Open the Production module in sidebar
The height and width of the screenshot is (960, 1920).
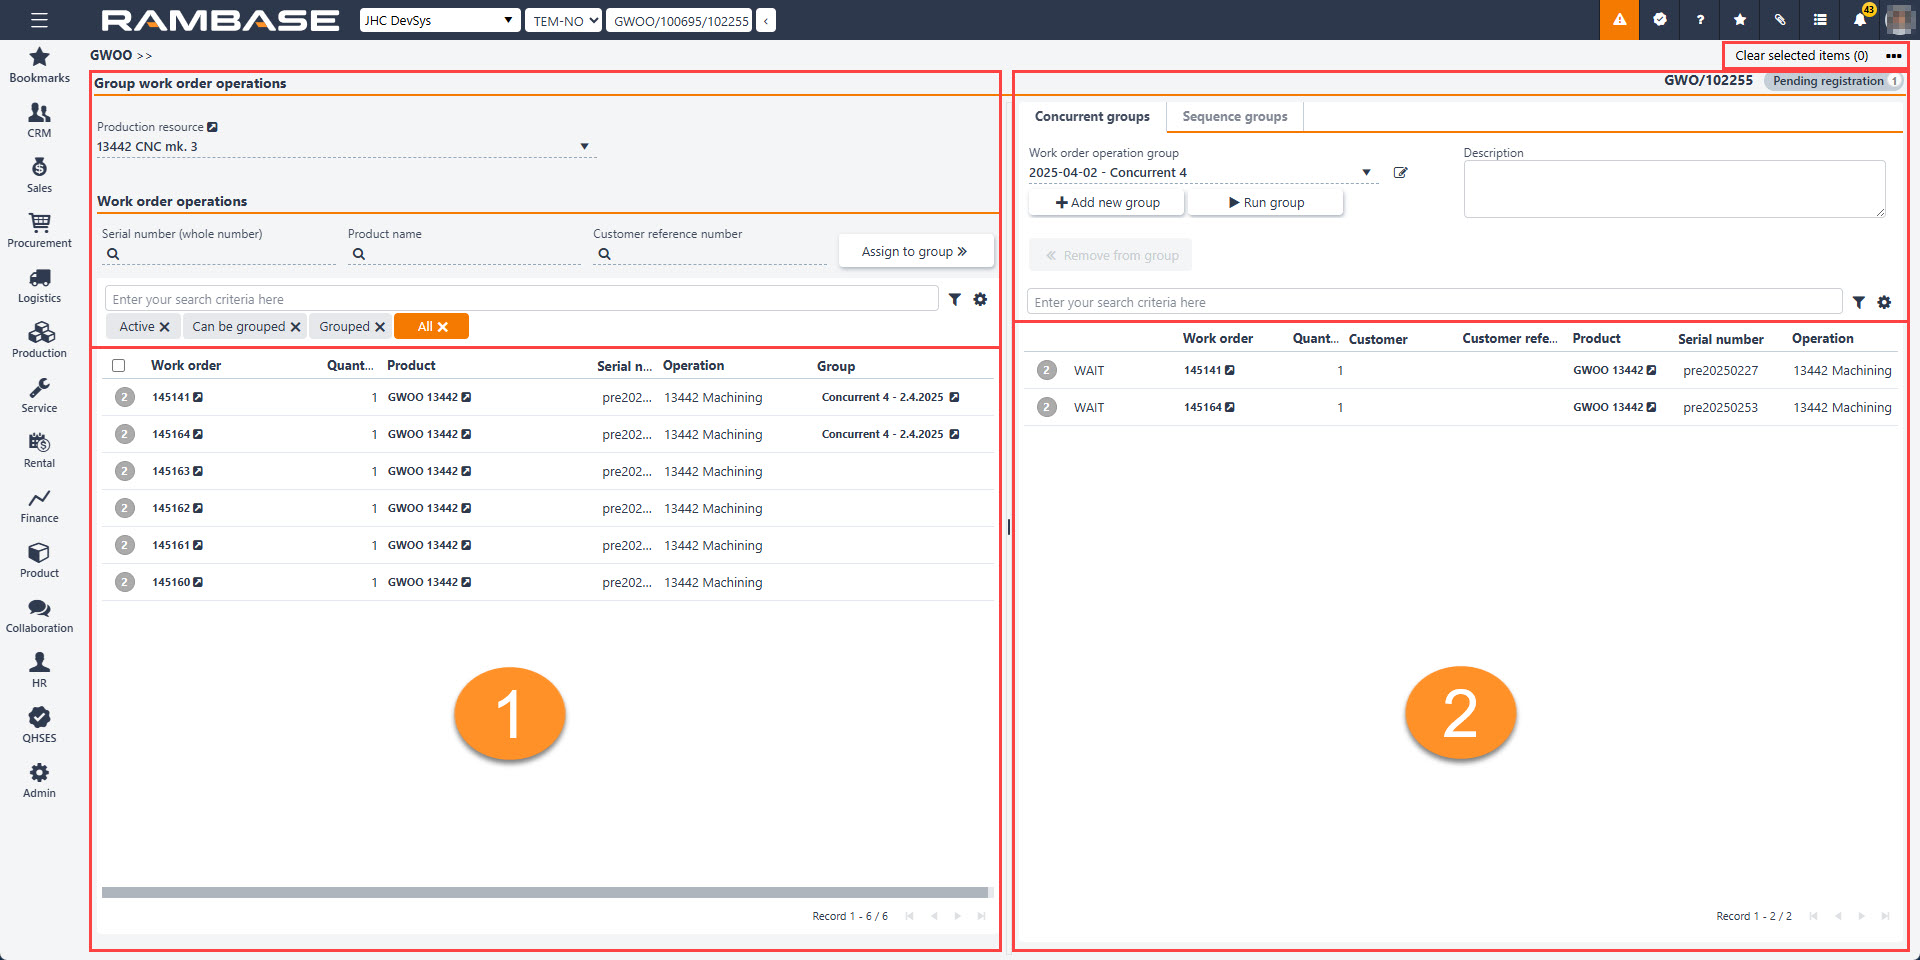pos(39,340)
